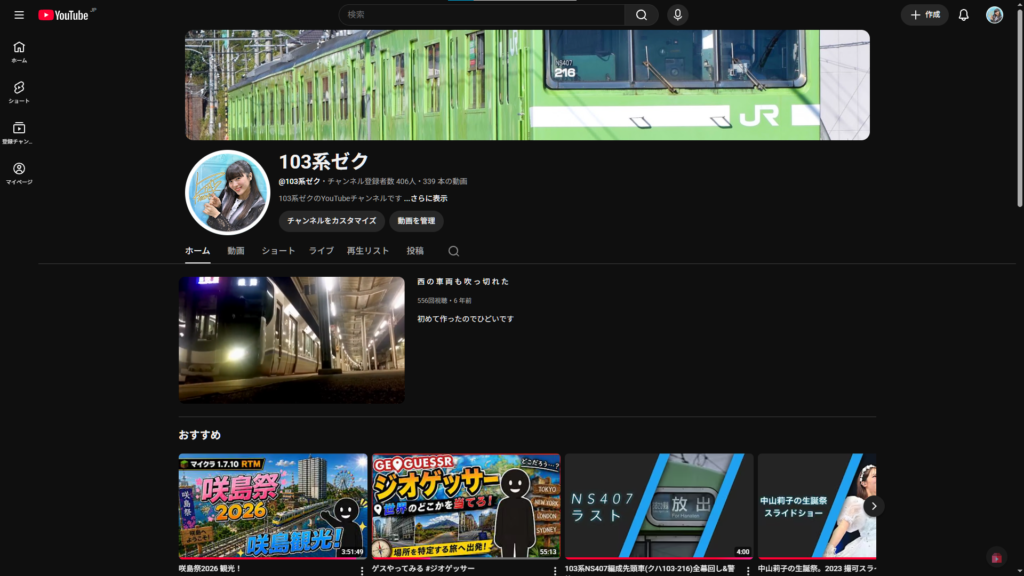Search within channel using magnifier icon
Image resolution: width=1024 pixels, height=576 pixels.
[453, 251]
